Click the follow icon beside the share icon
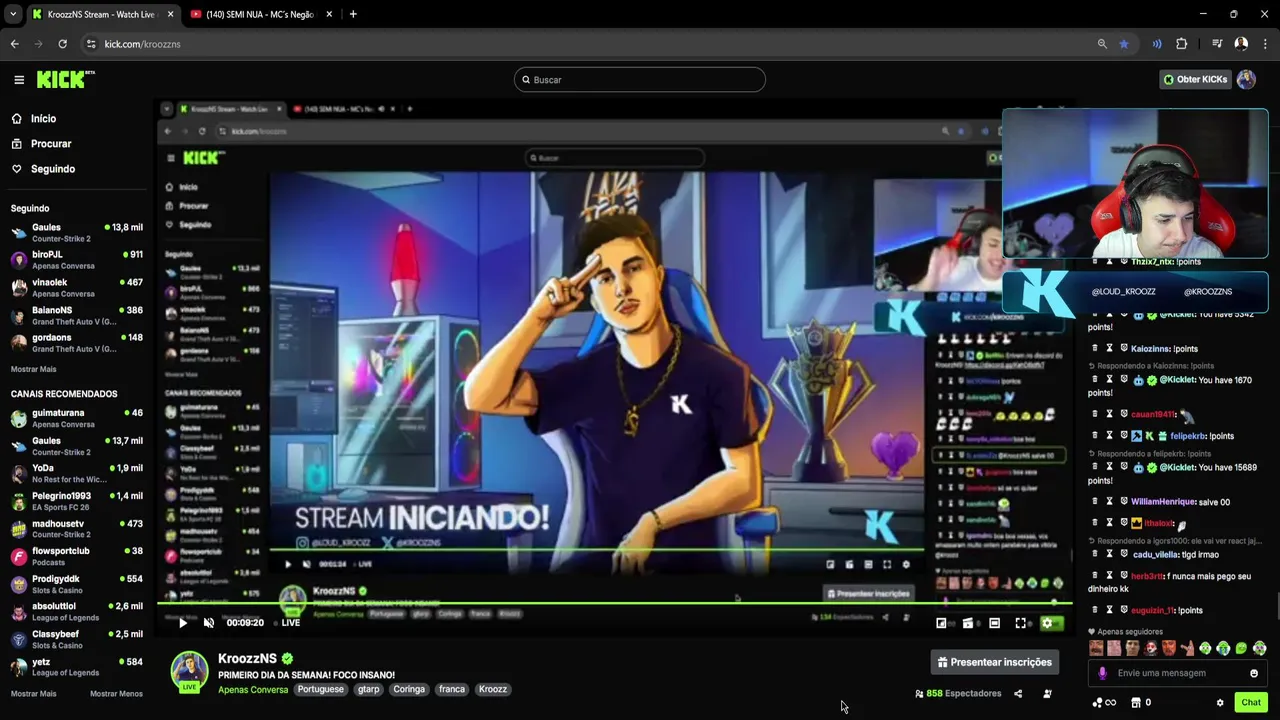 click(x=1047, y=693)
